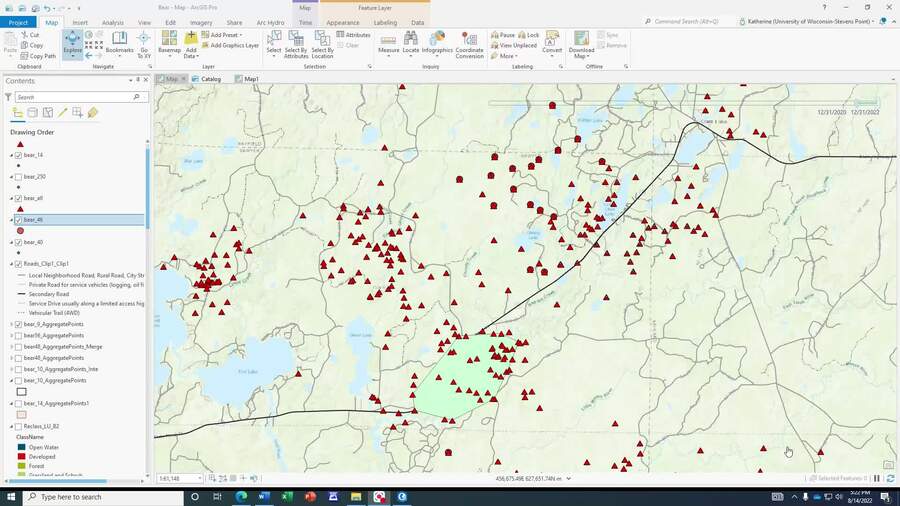Screen dimensions: 900x506
Task: Activate the Measure tool
Action: pos(388,42)
